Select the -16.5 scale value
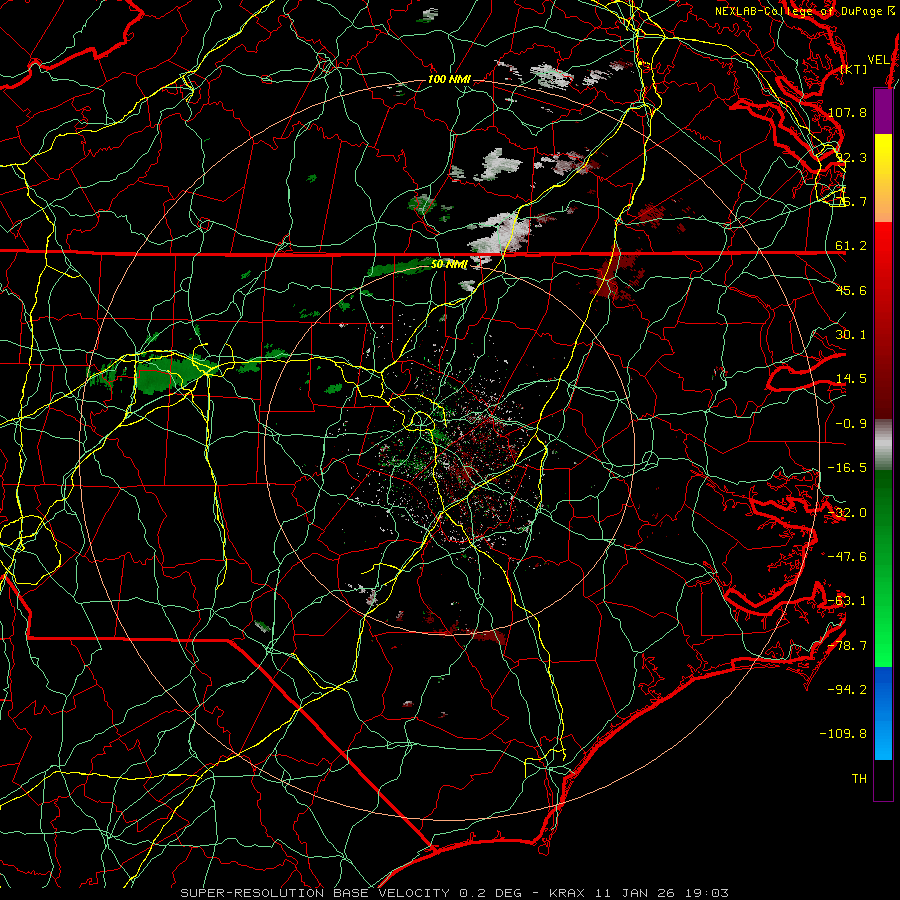This screenshot has height=900, width=900. 847,468
